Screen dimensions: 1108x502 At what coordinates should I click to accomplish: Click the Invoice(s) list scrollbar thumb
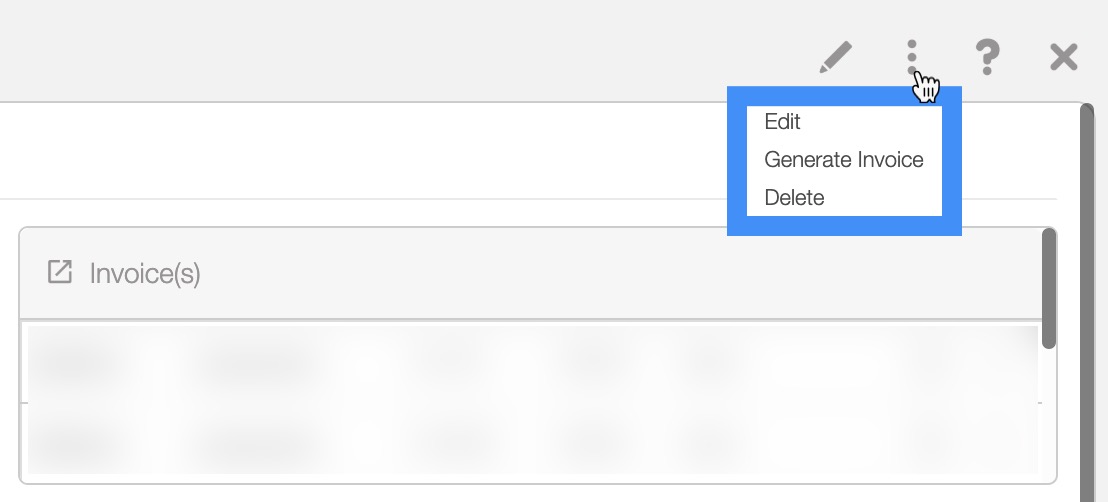[1048, 288]
